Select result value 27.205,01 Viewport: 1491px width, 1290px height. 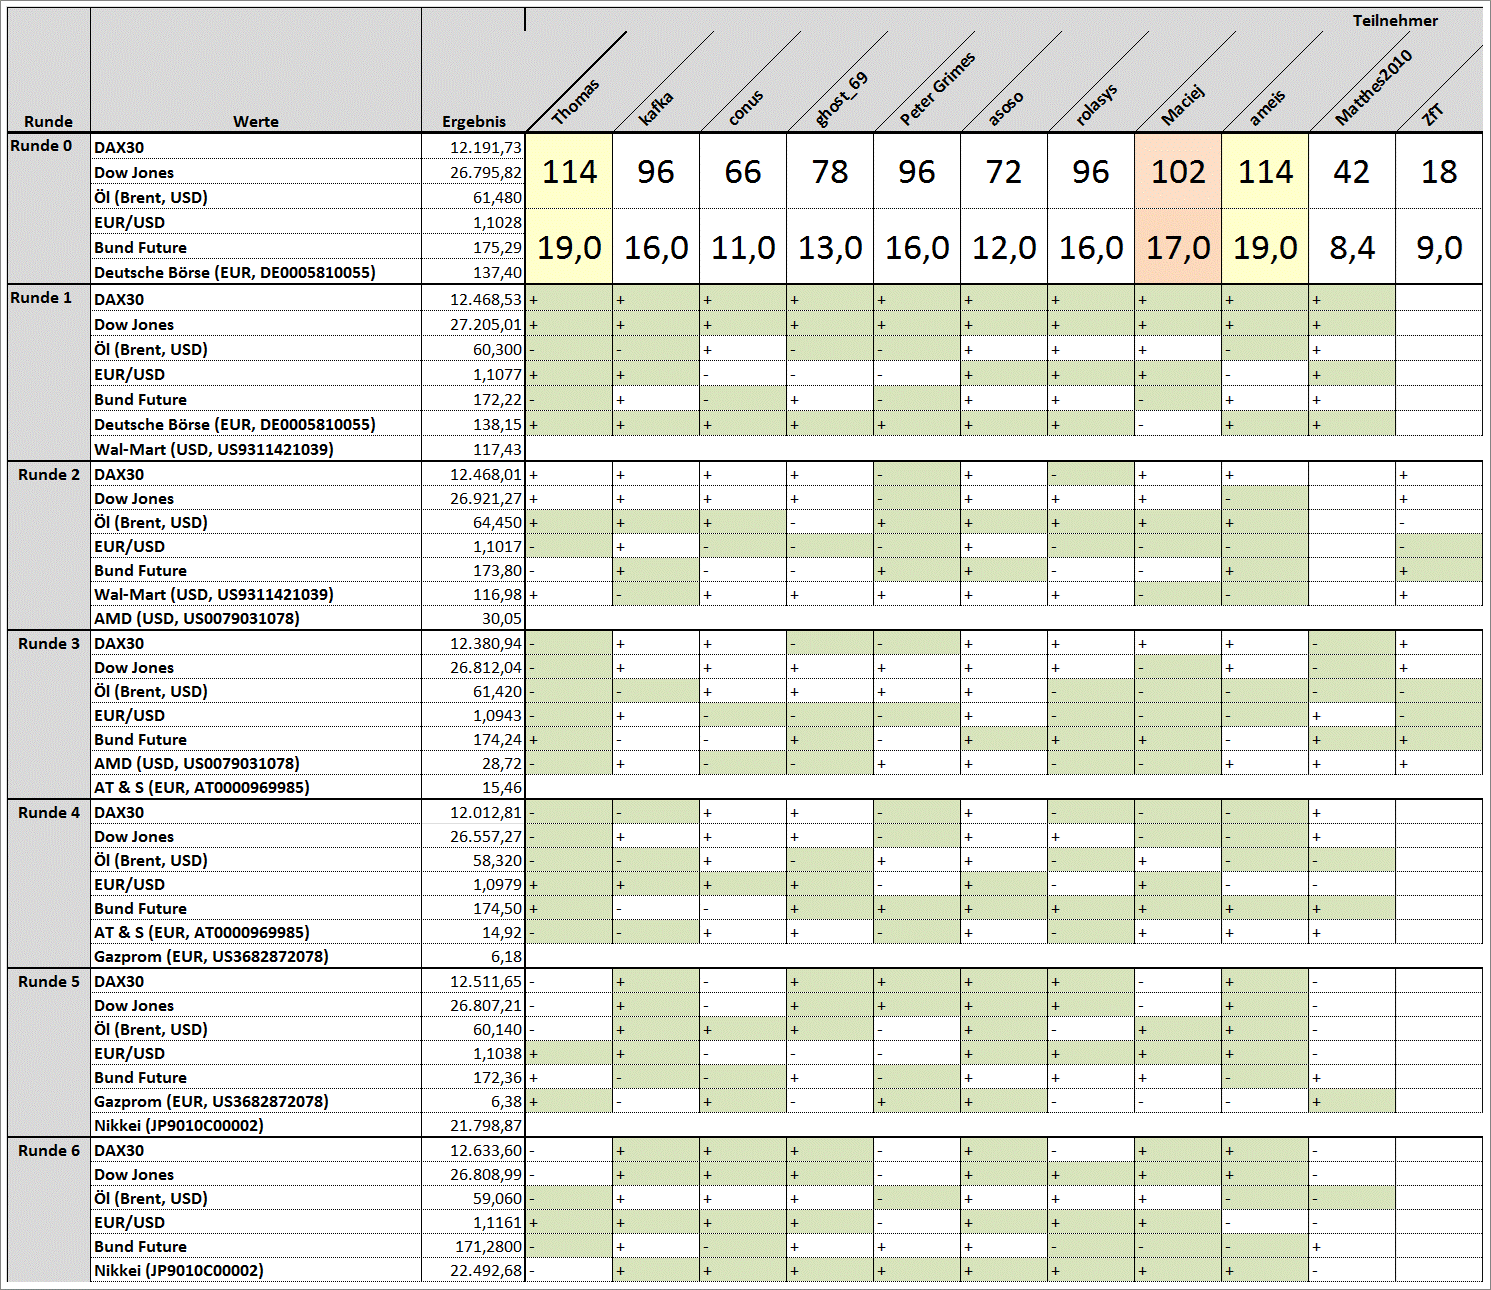click(x=486, y=324)
